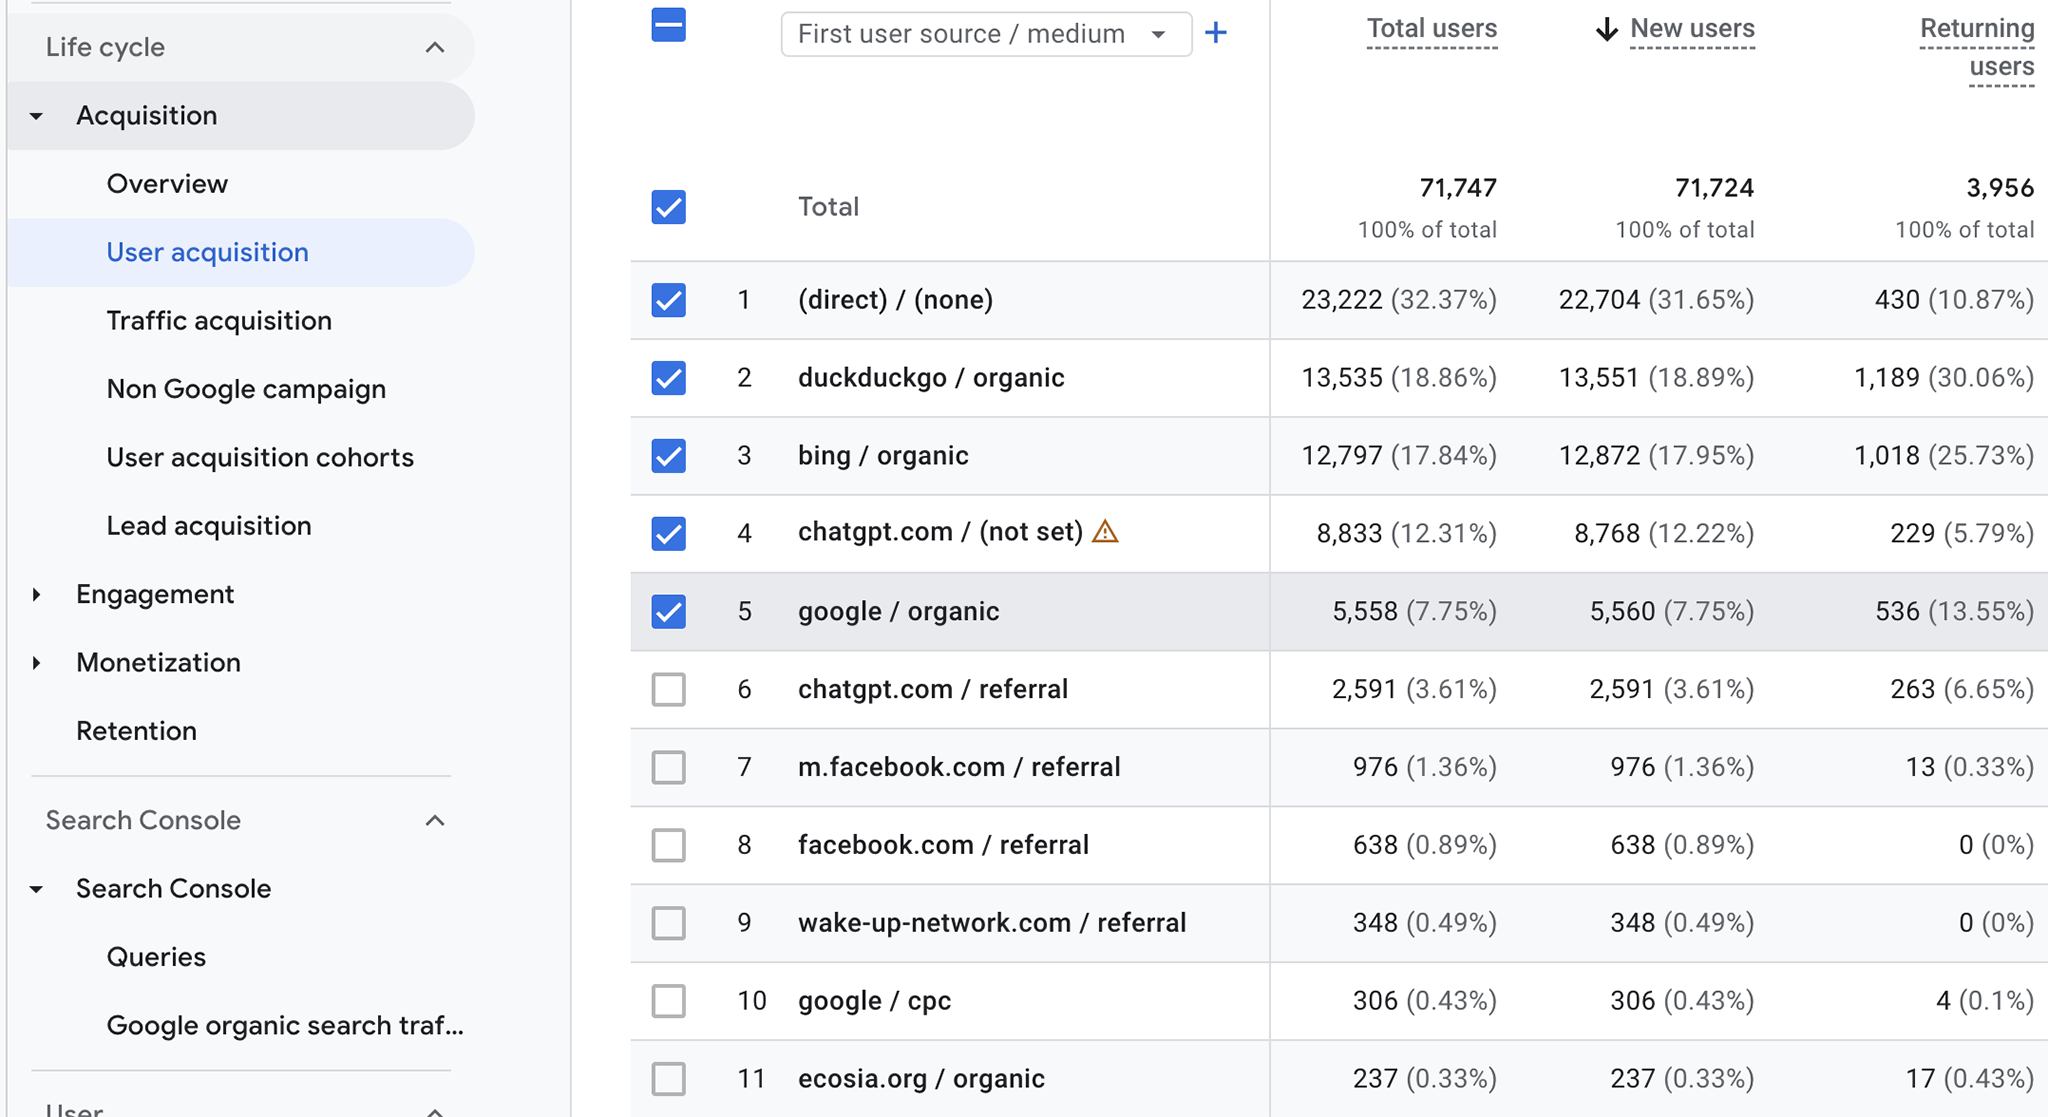Screen dimensions: 2048x1117
Task: Check the chatgpt.com / referral checkbox
Action: tap(668, 689)
